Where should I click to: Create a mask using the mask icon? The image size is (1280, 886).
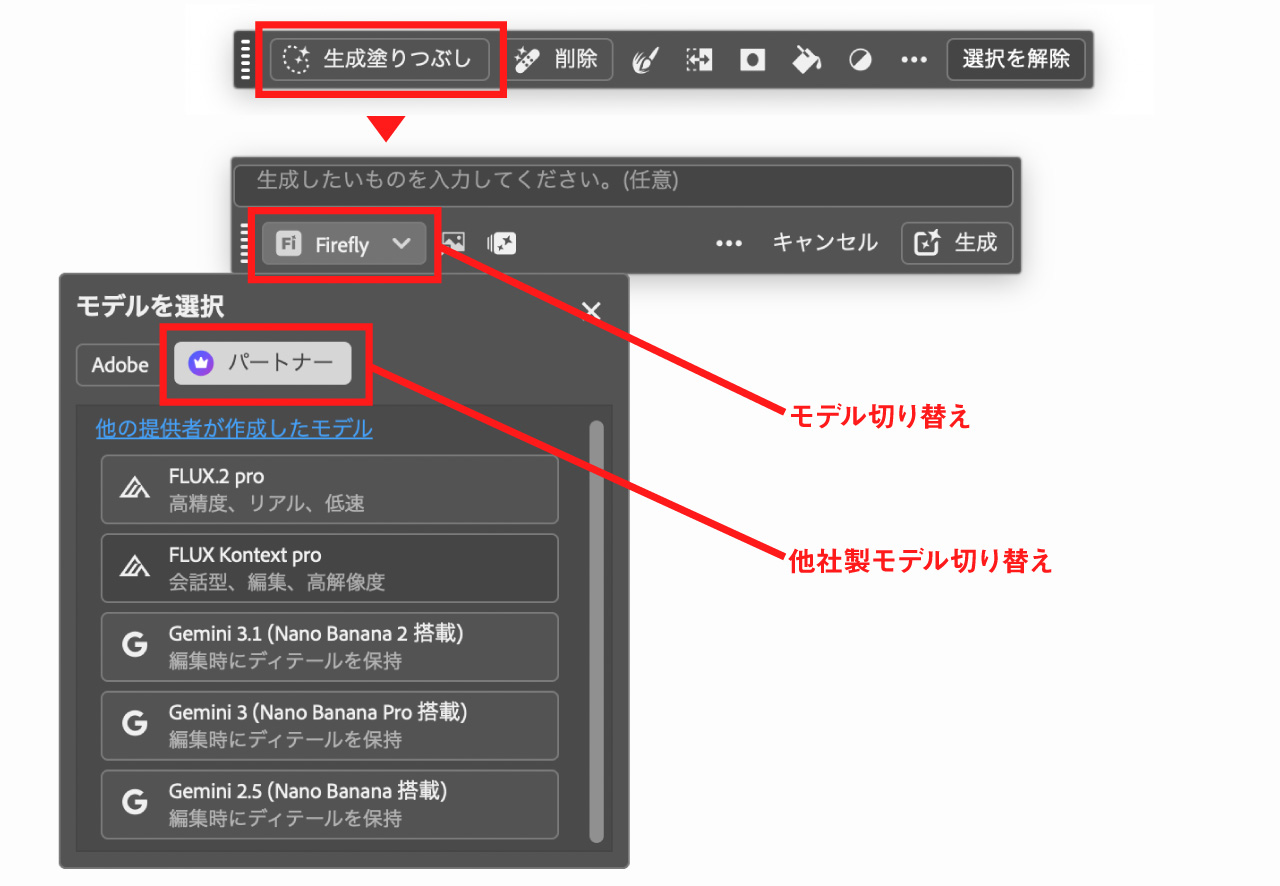752,60
